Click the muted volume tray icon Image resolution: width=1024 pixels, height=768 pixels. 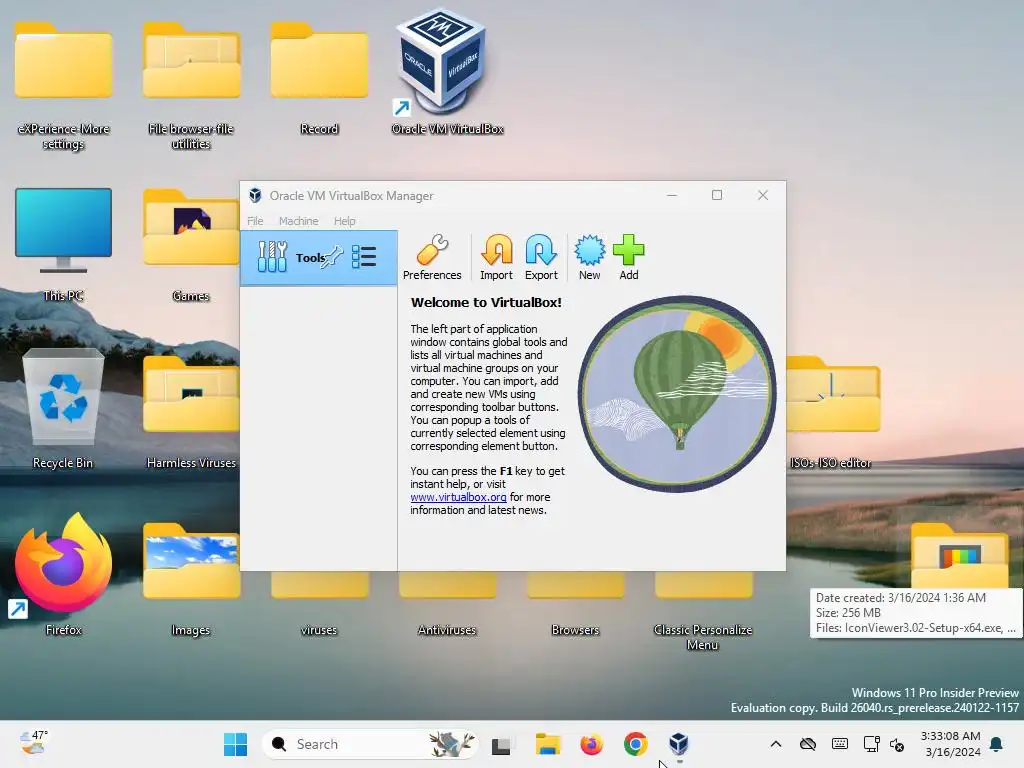click(897, 744)
